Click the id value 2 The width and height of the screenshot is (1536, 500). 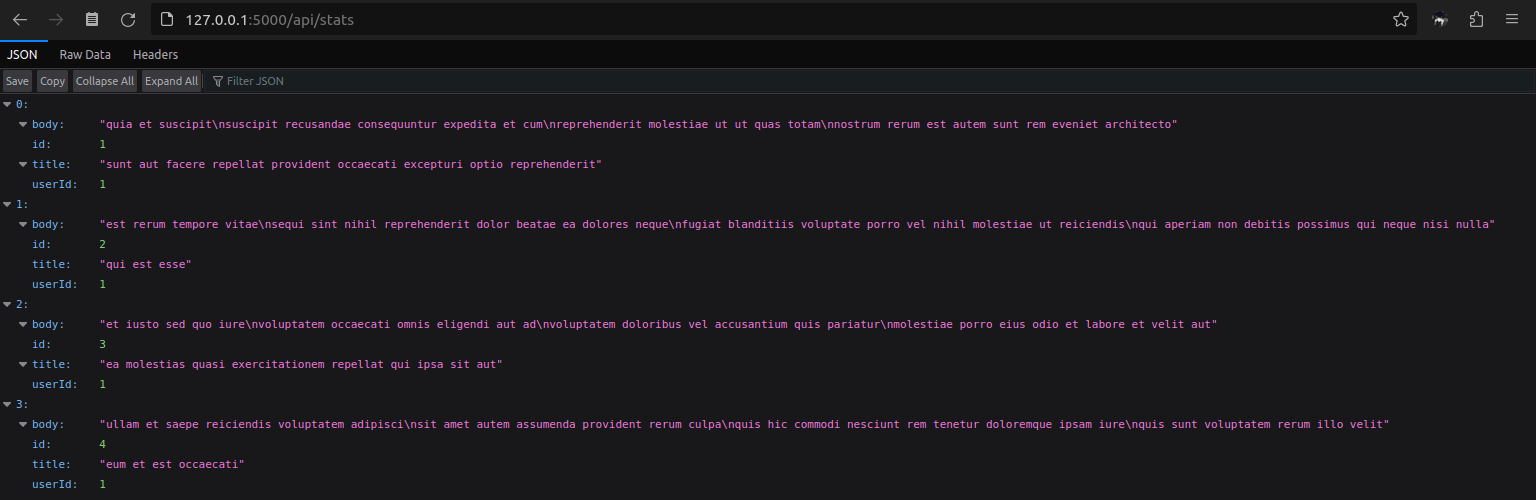102,244
